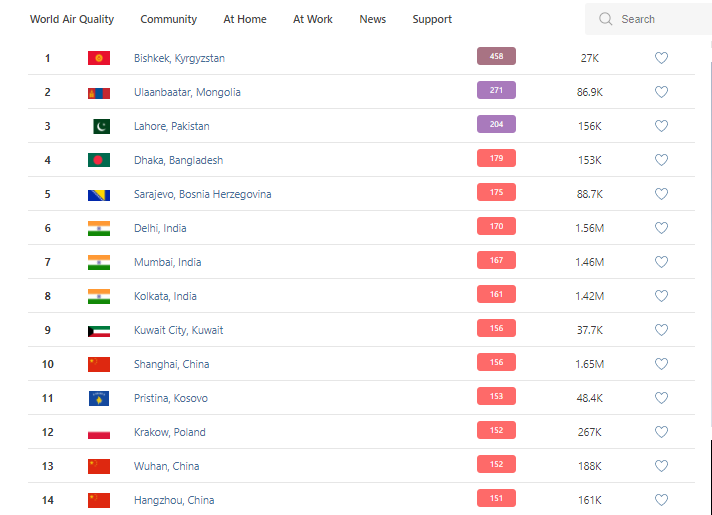Click the Poland flag beside Krakow

[99, 432]
